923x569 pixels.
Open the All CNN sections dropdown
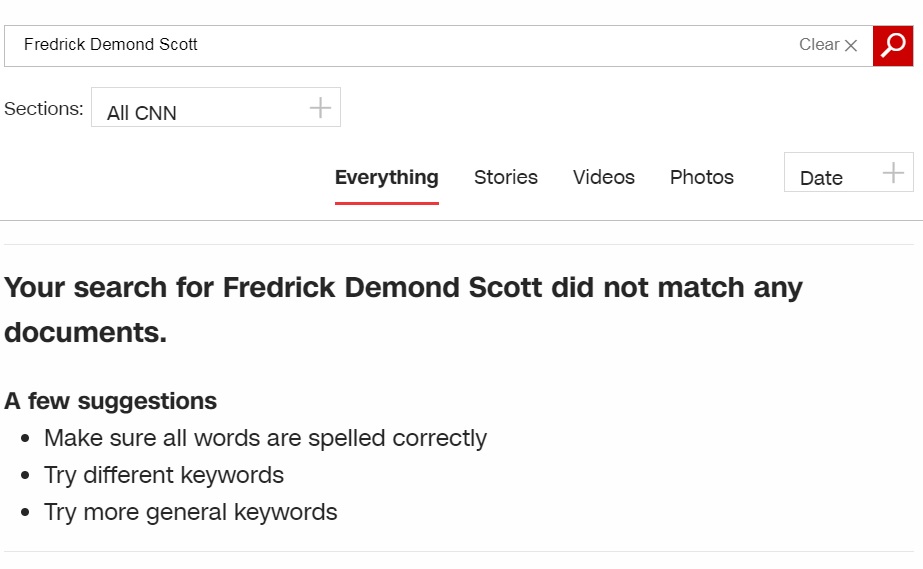pos(216,107)
